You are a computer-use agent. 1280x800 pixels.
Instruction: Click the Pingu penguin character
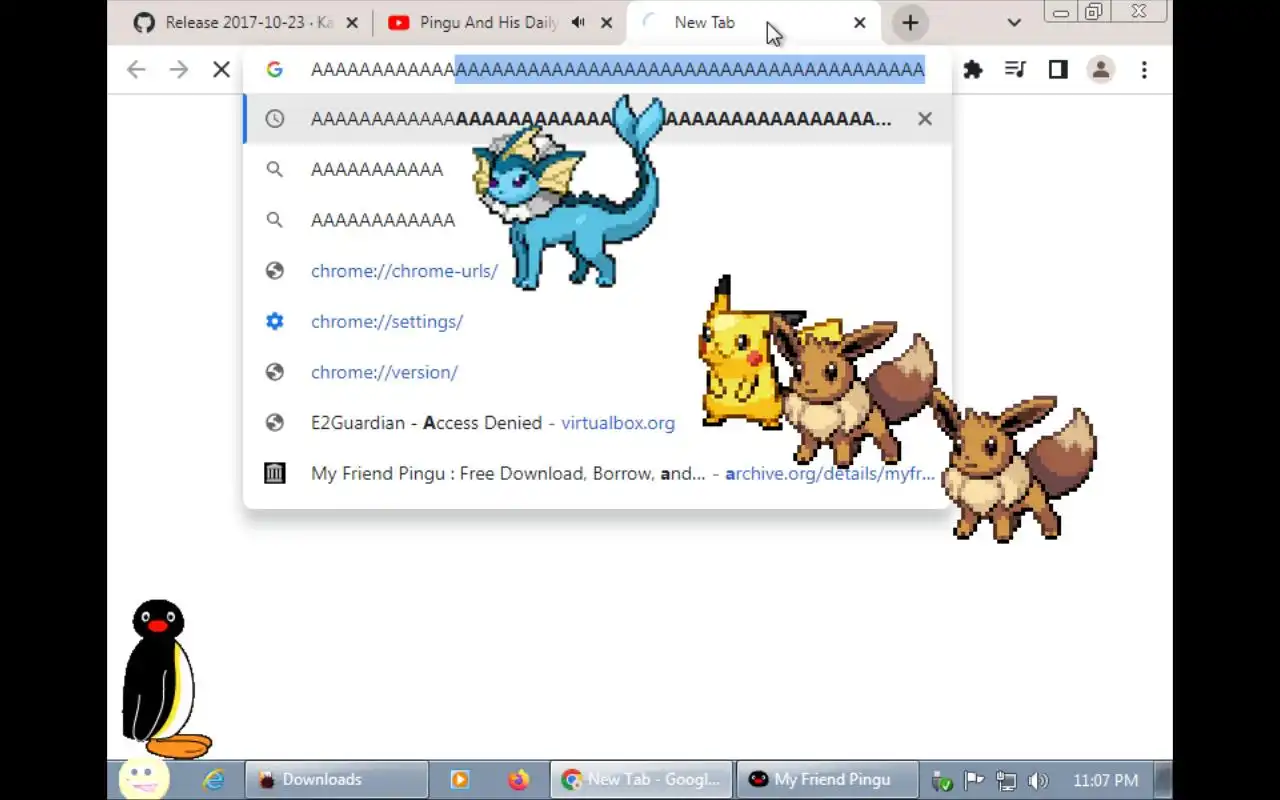(x=165, y=680)
